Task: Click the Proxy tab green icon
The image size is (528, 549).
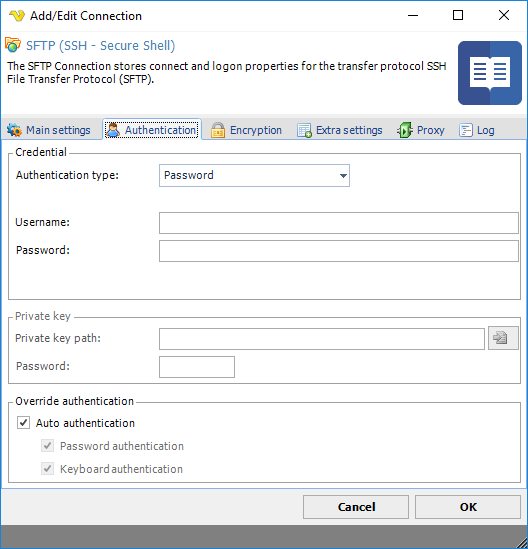Action: [x=405, y=130]
